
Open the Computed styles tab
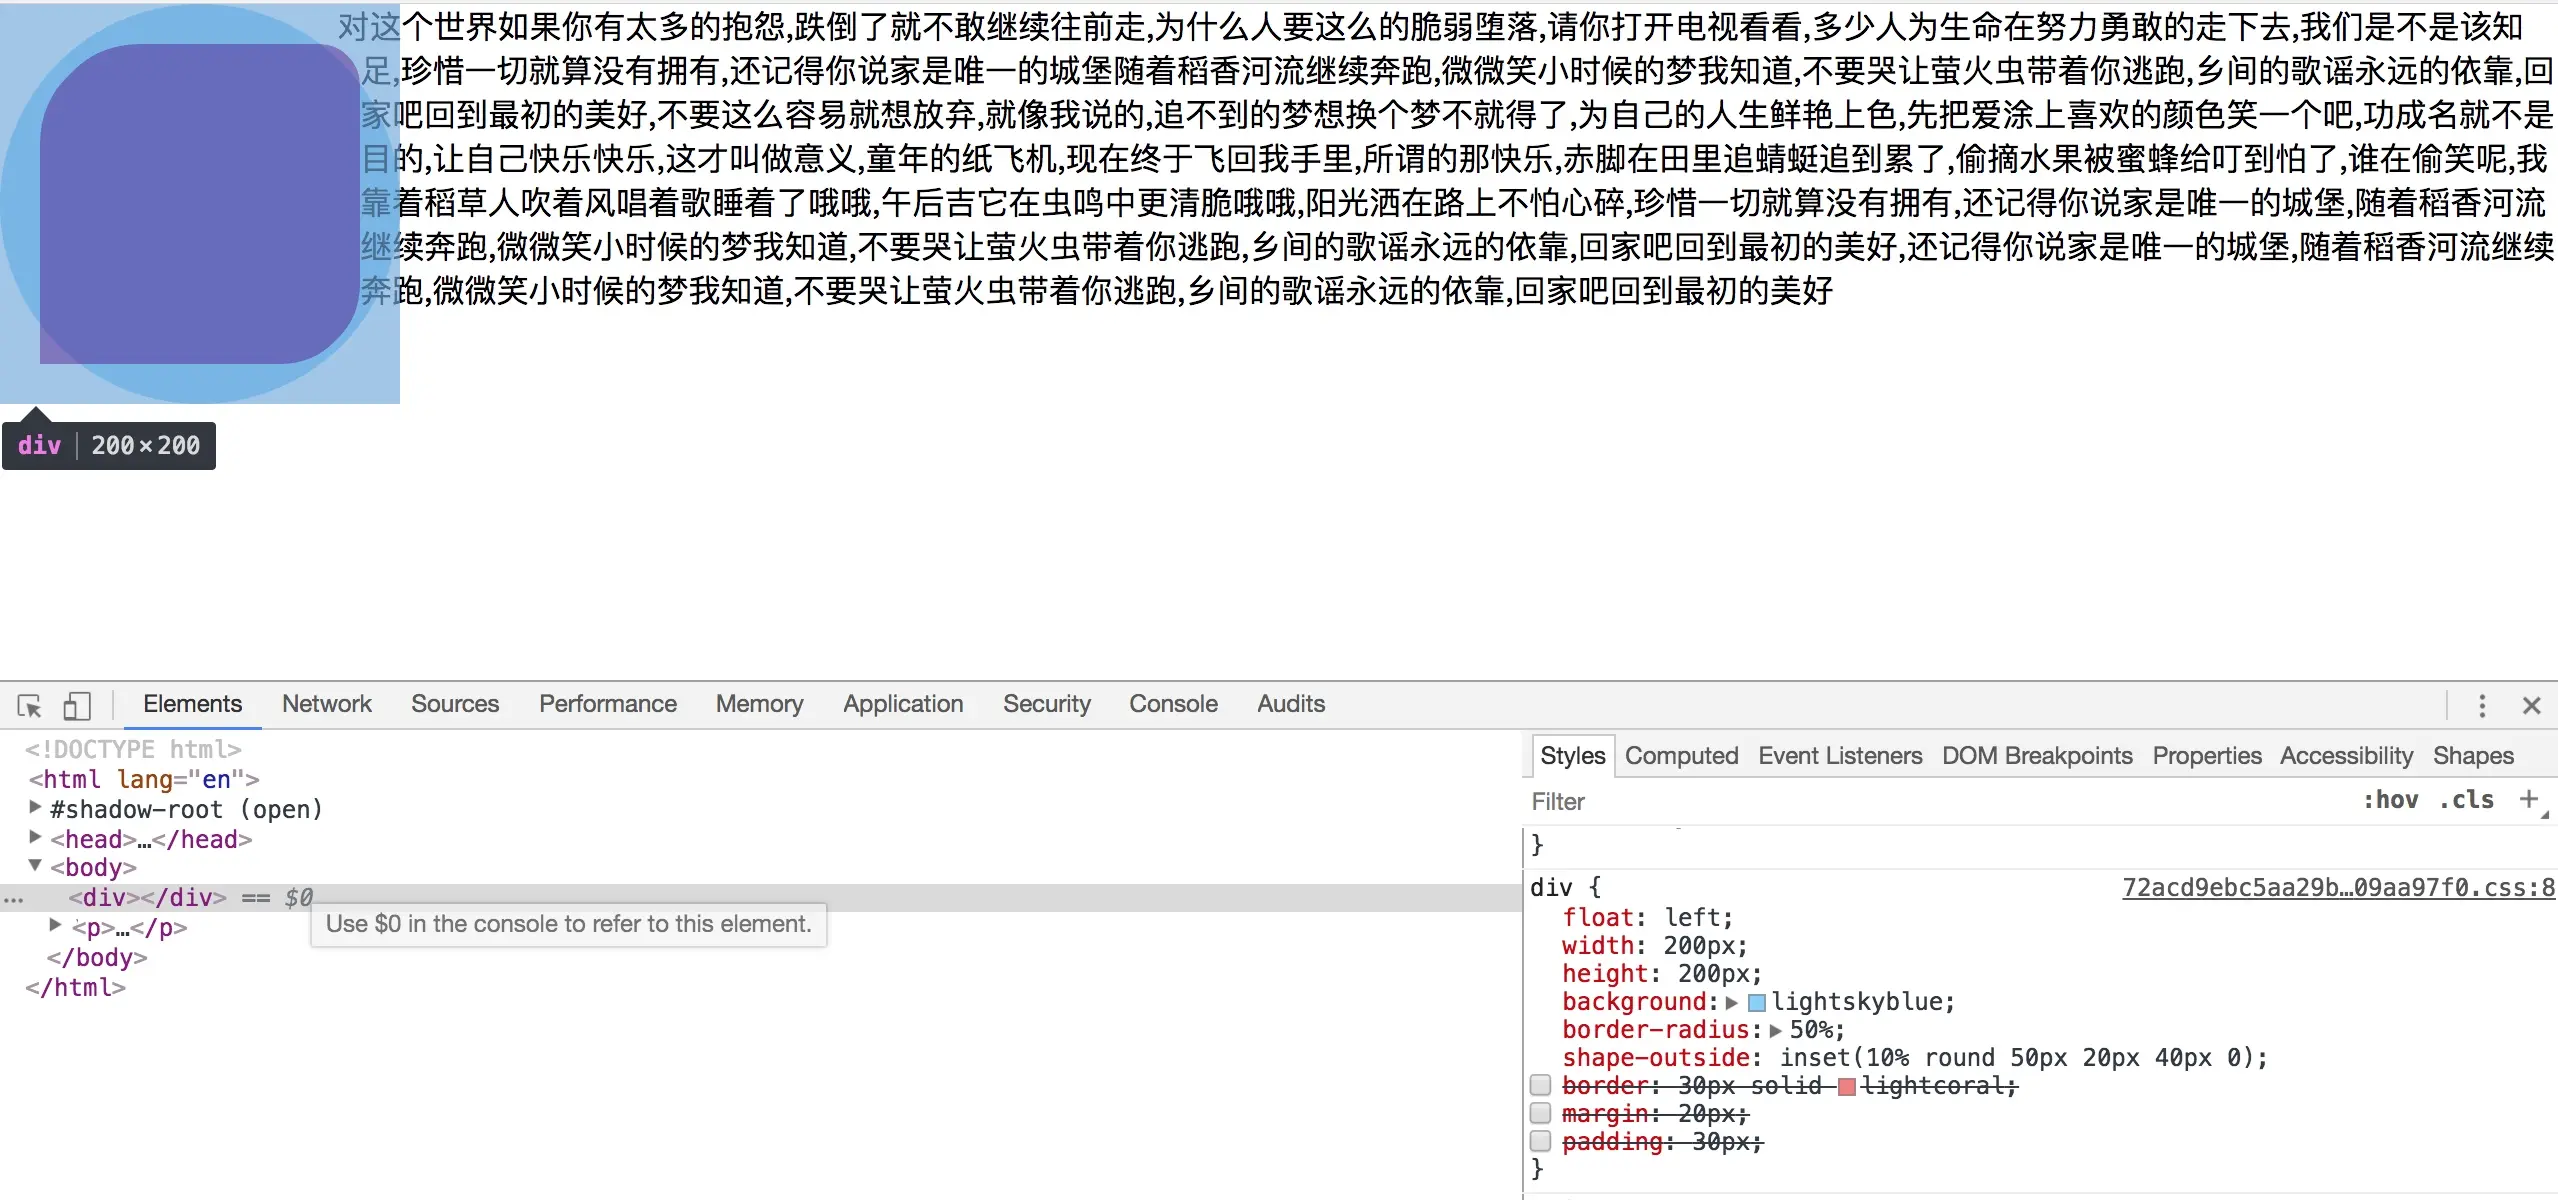[x=1681, y=756]
